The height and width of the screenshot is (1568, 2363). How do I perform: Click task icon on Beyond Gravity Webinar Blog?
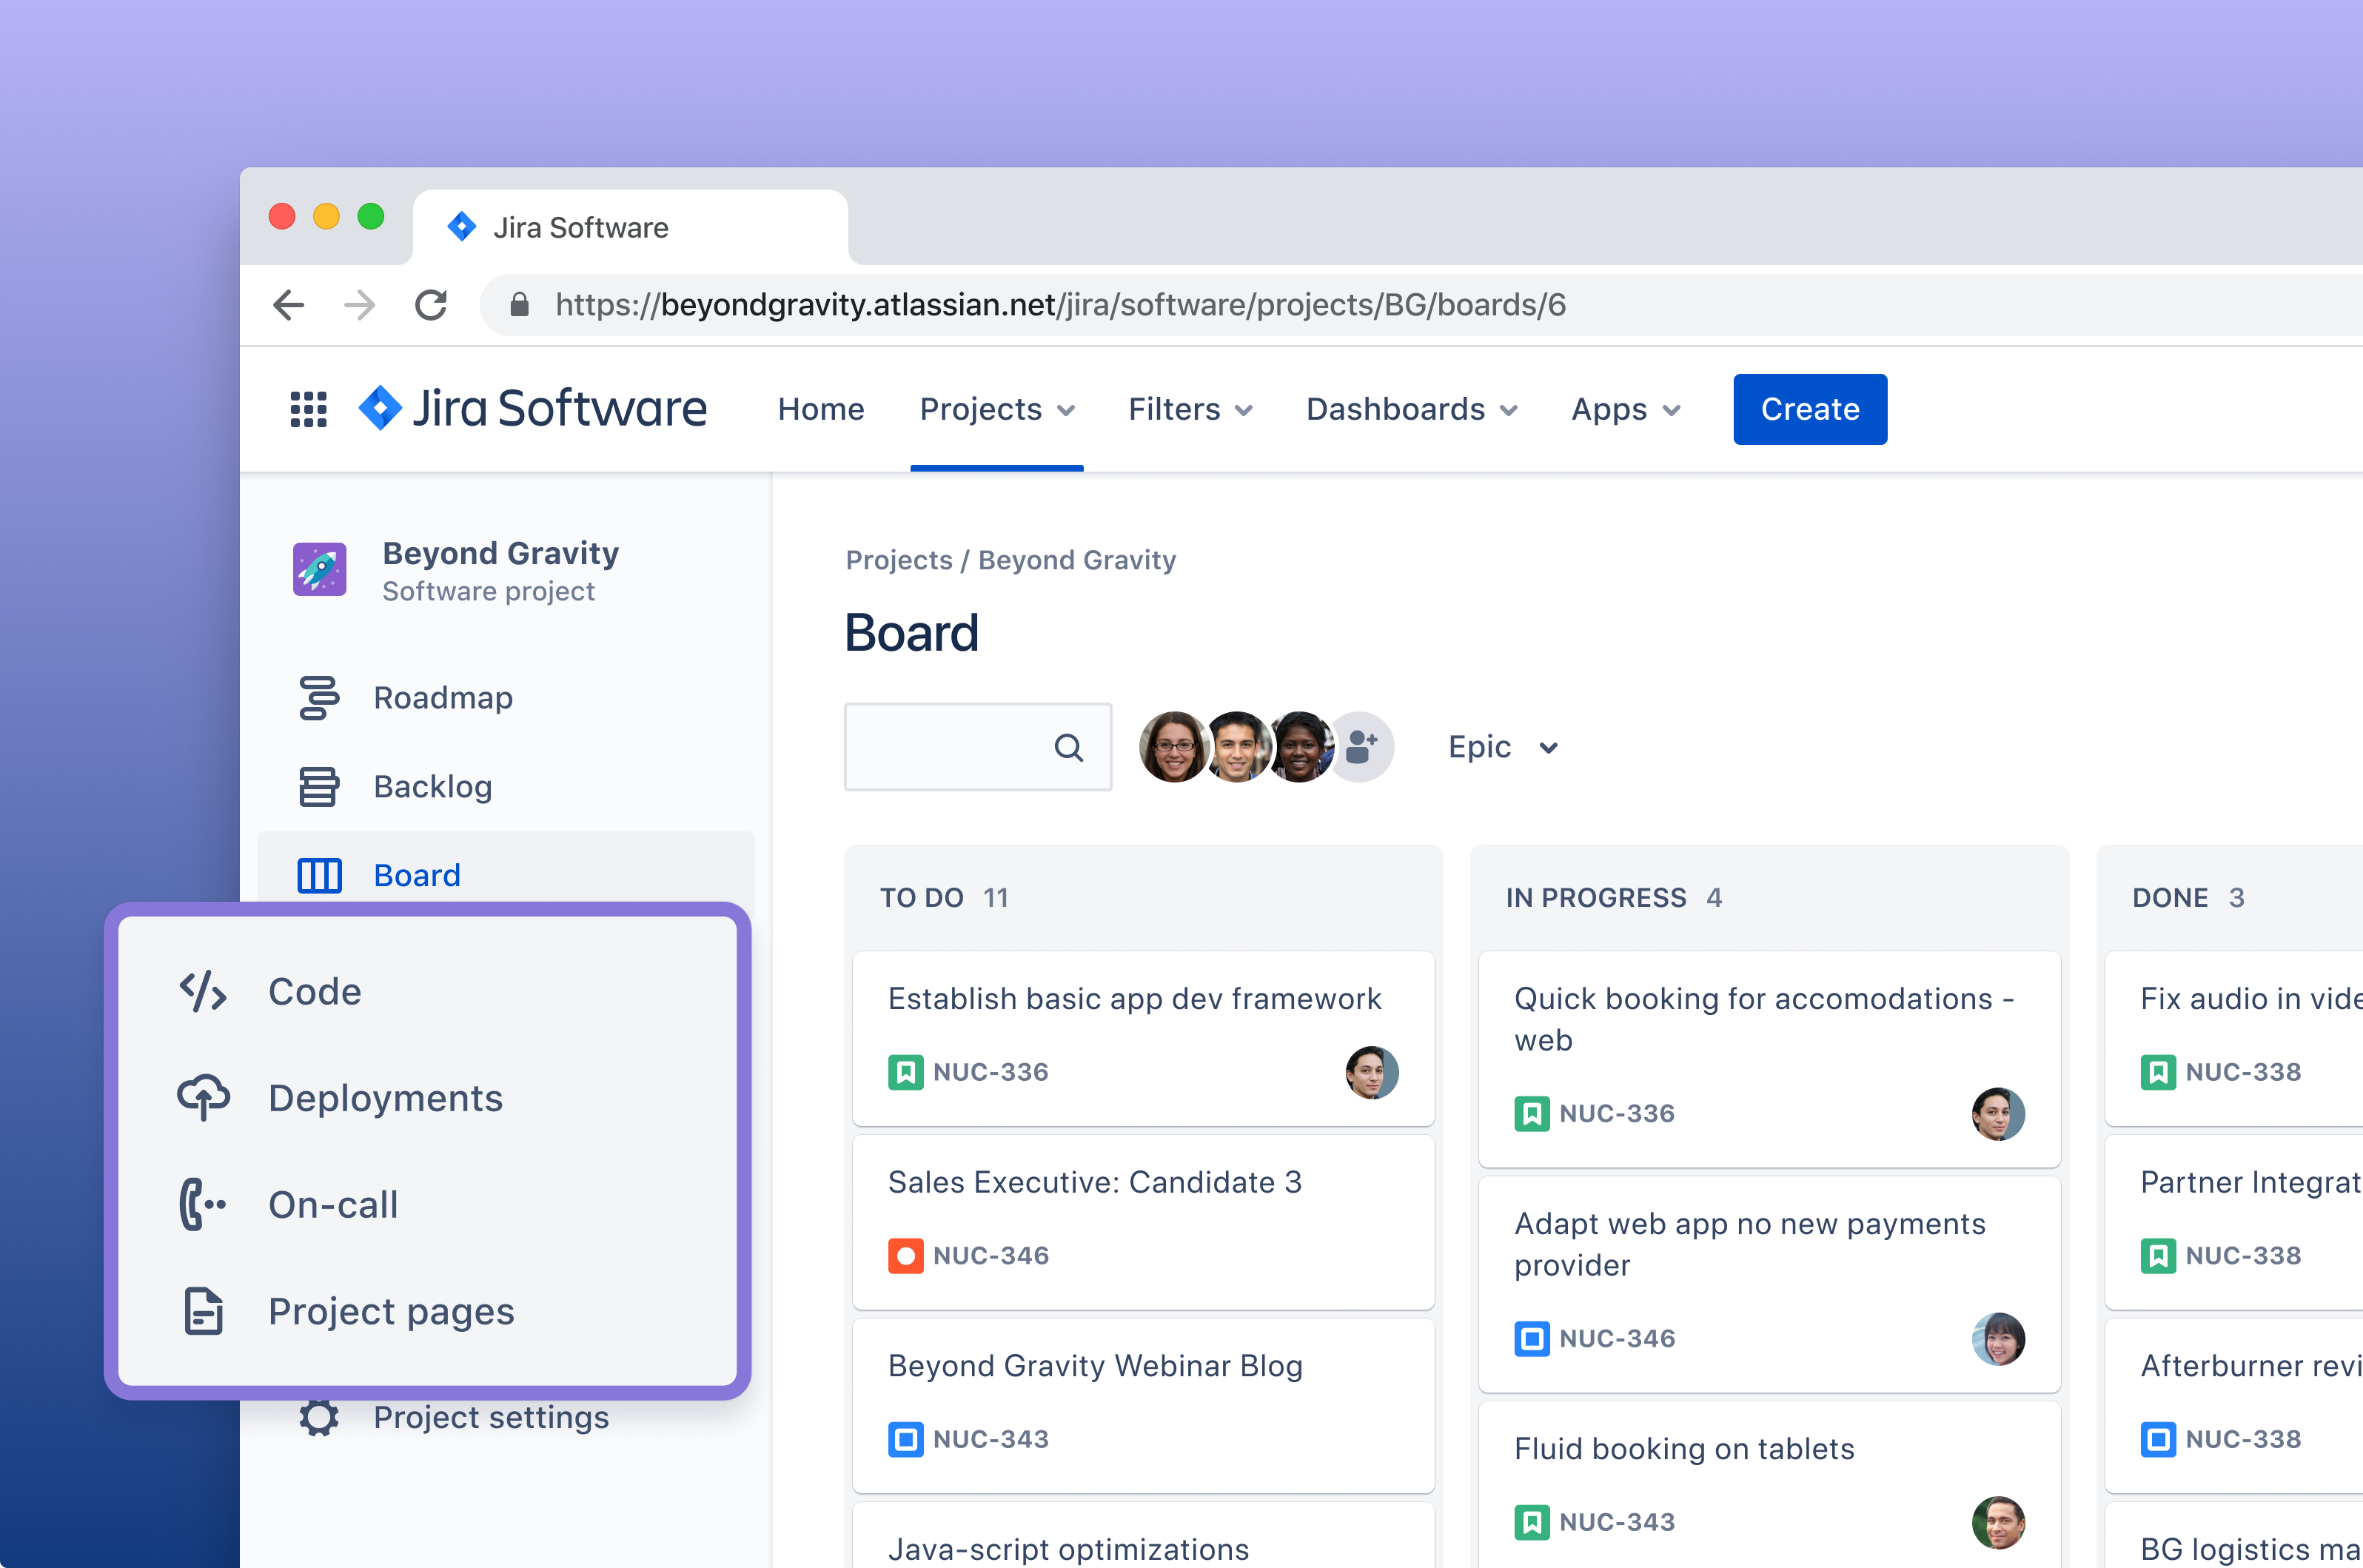905,1439
